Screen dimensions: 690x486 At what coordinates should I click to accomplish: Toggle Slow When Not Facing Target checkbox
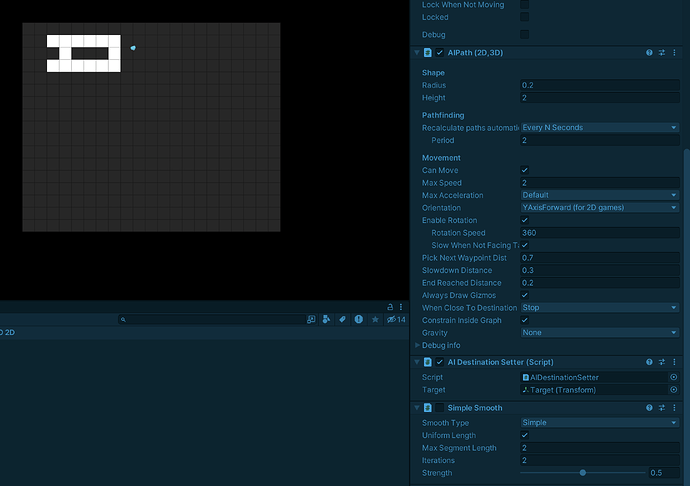point(525,245)
